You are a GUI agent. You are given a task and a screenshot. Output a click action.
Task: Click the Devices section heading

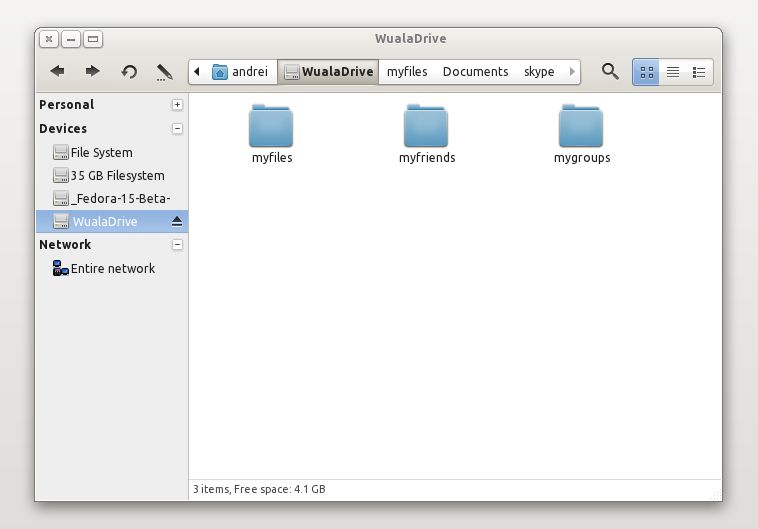click(63, 129)
